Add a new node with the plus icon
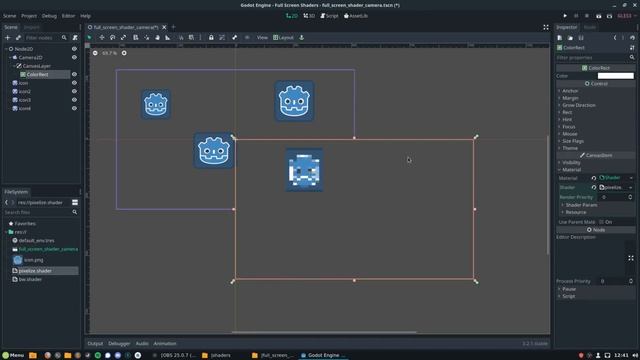 pos(7,38)
